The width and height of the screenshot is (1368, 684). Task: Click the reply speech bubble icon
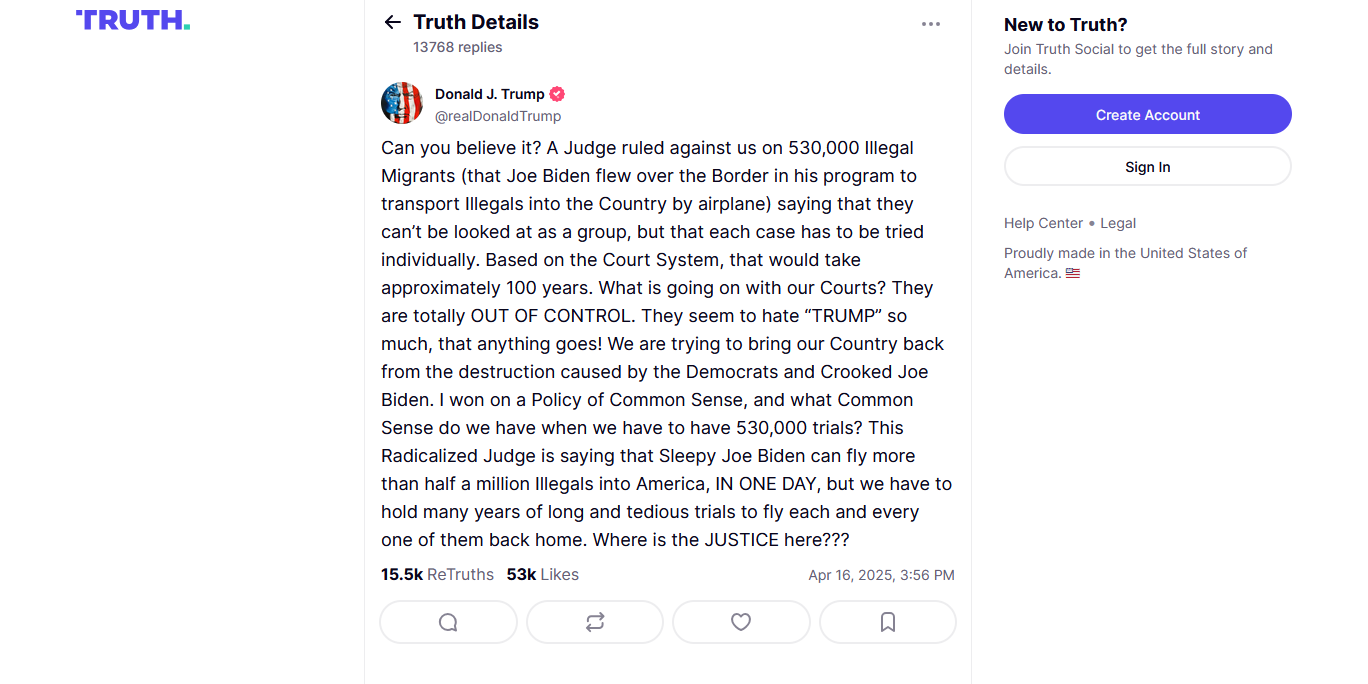tap(448, 622)
